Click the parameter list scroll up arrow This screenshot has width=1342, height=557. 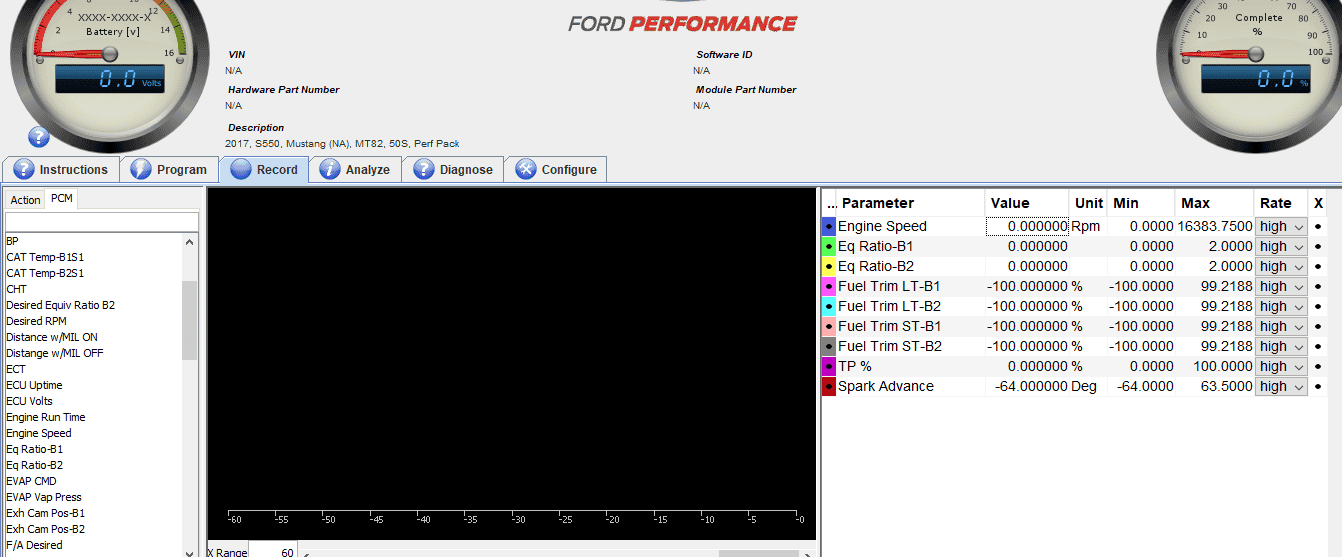190,241
